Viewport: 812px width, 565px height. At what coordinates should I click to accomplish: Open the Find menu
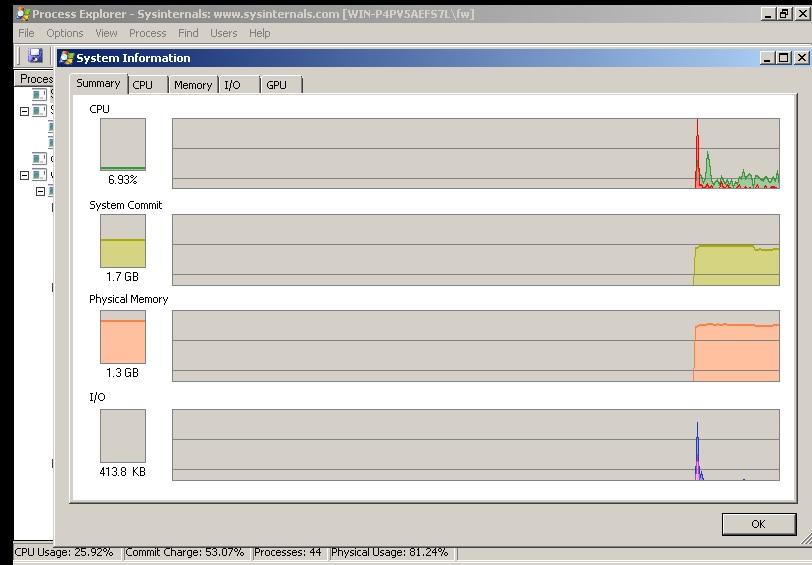click(x=188, y=33)
